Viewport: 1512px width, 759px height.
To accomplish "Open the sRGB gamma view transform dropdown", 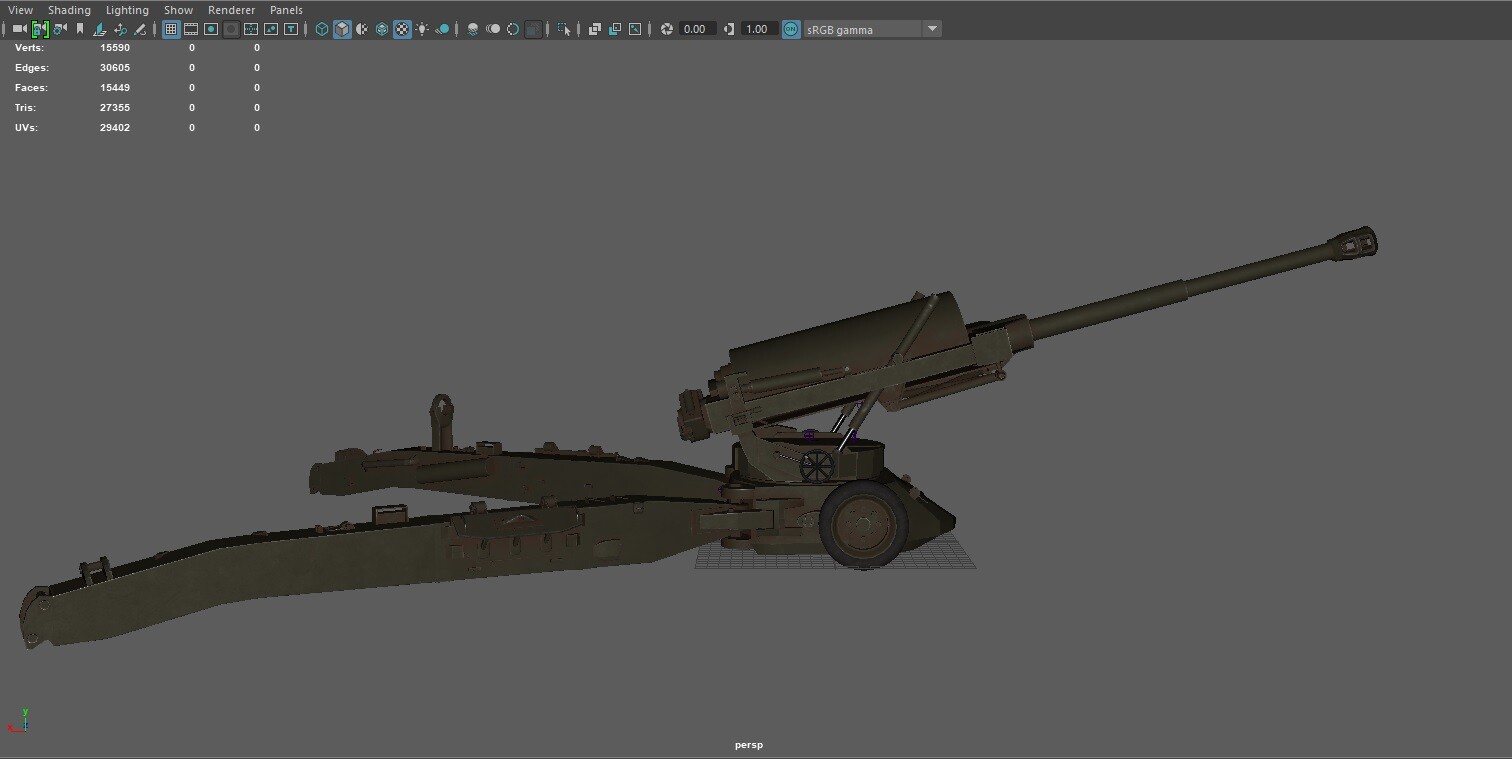I will pyautogui.click(x=872, y=29).
